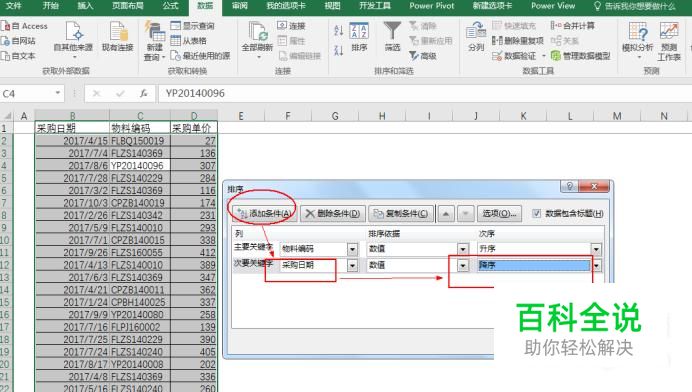Expand primary key order dropdown 升序
The image size is (692, 392).
[x=596, y=249]
